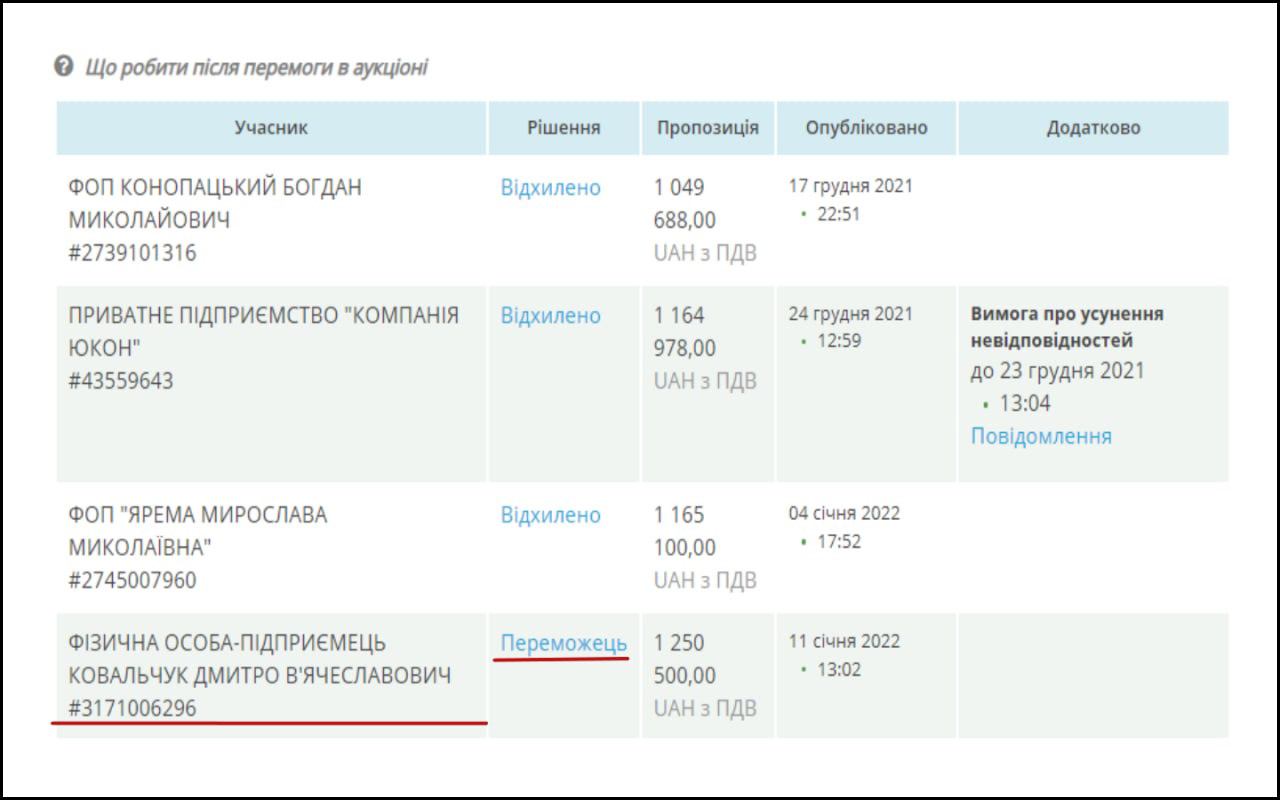Click the question mark help icon
This screenshot has width=1280, height=800.
click(64, 67)
